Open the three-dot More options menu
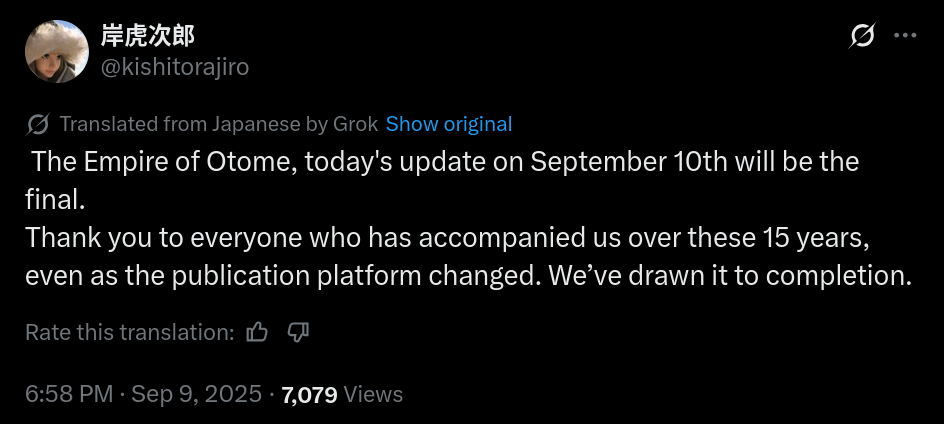The image size is (944, 424). [x=905, y=36]
